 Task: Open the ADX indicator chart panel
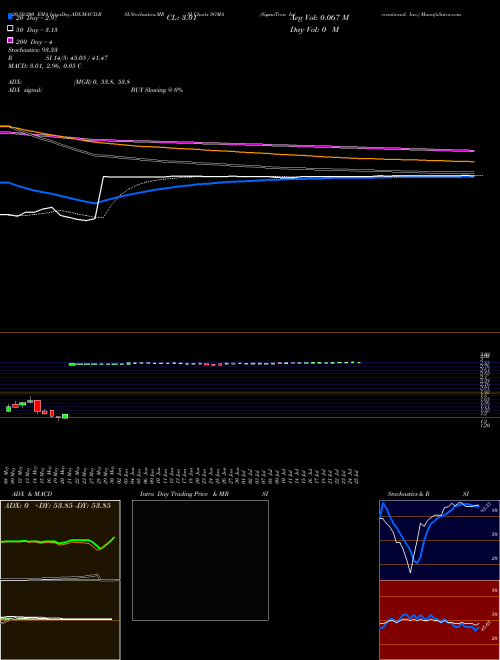pos(60,540)
